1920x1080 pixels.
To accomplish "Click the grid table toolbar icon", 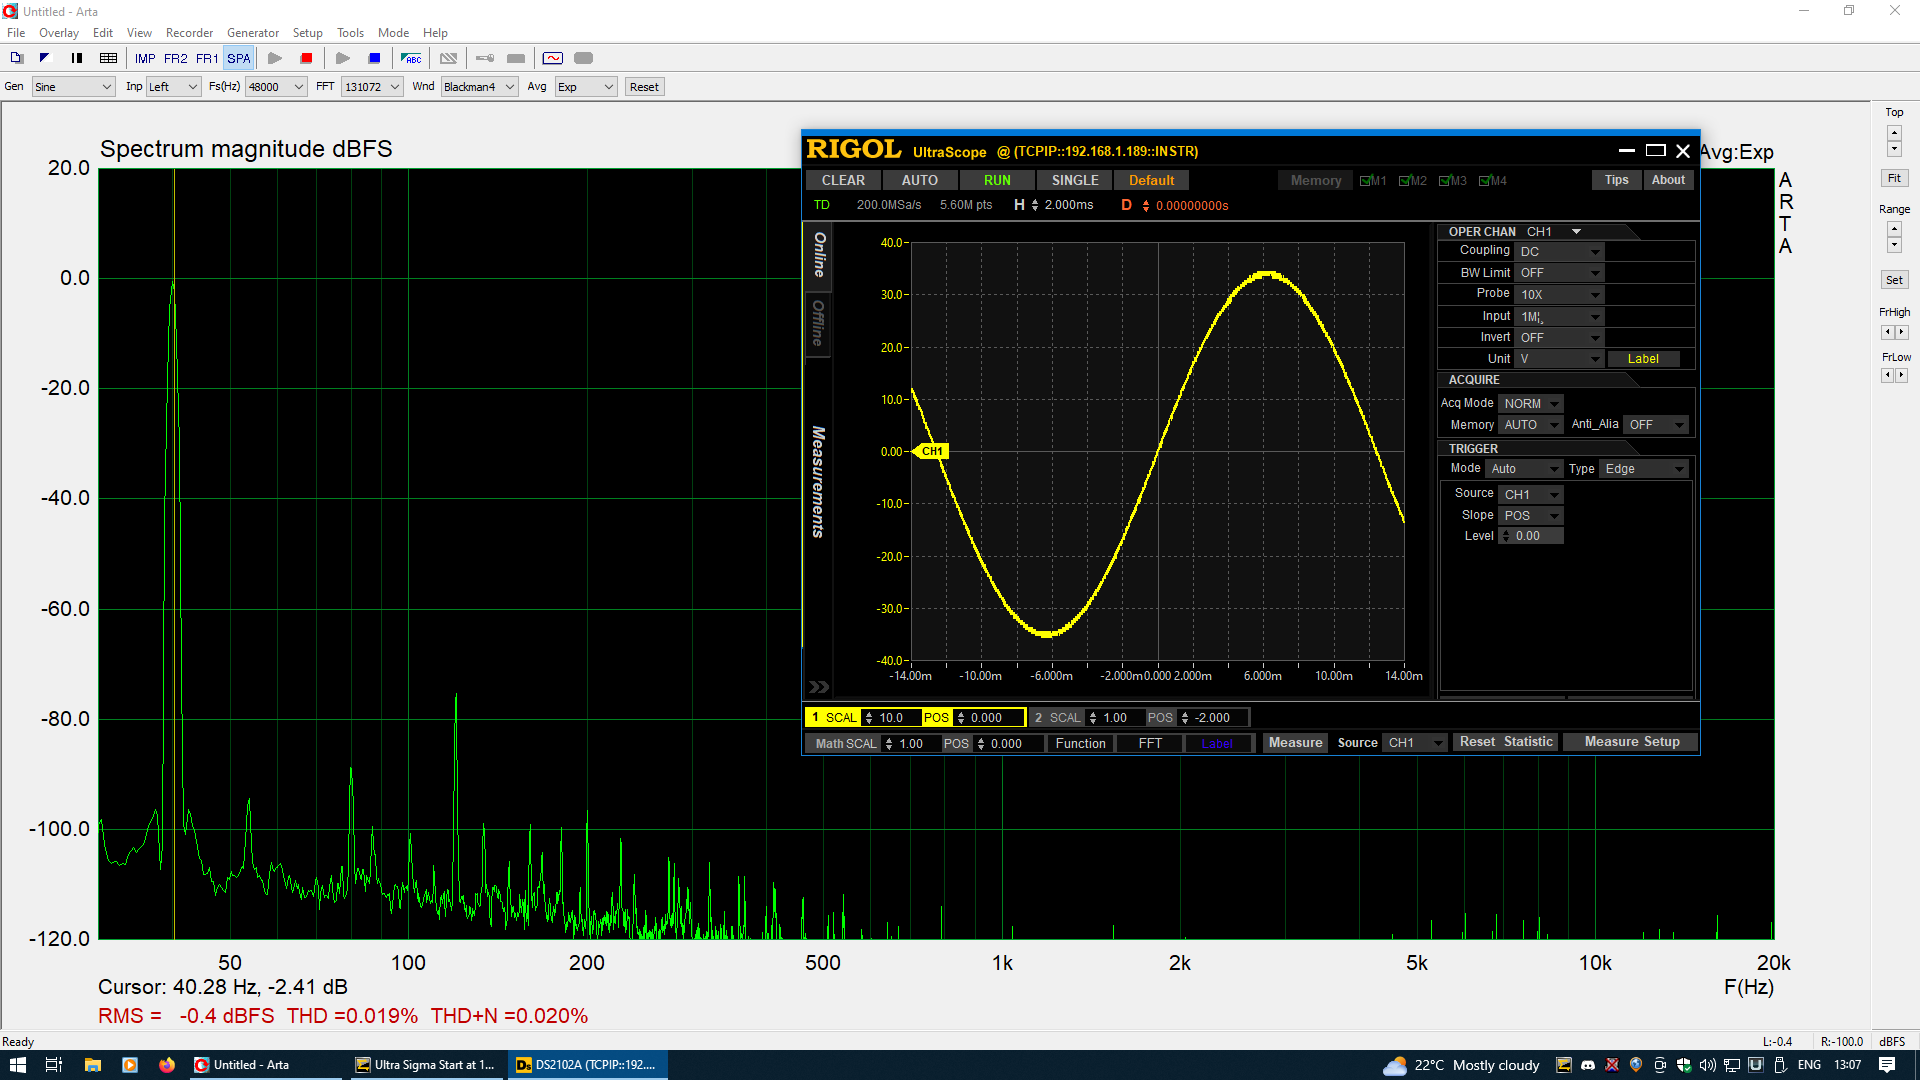I will pos(109,58).
